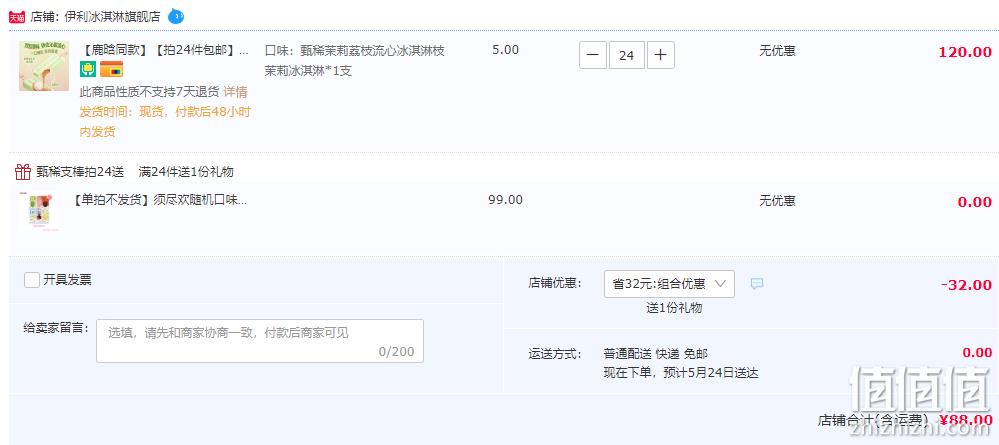Open product title 【鹿晗同款】【拍24件包邮】
999x445 pixels.
[164, 51]
